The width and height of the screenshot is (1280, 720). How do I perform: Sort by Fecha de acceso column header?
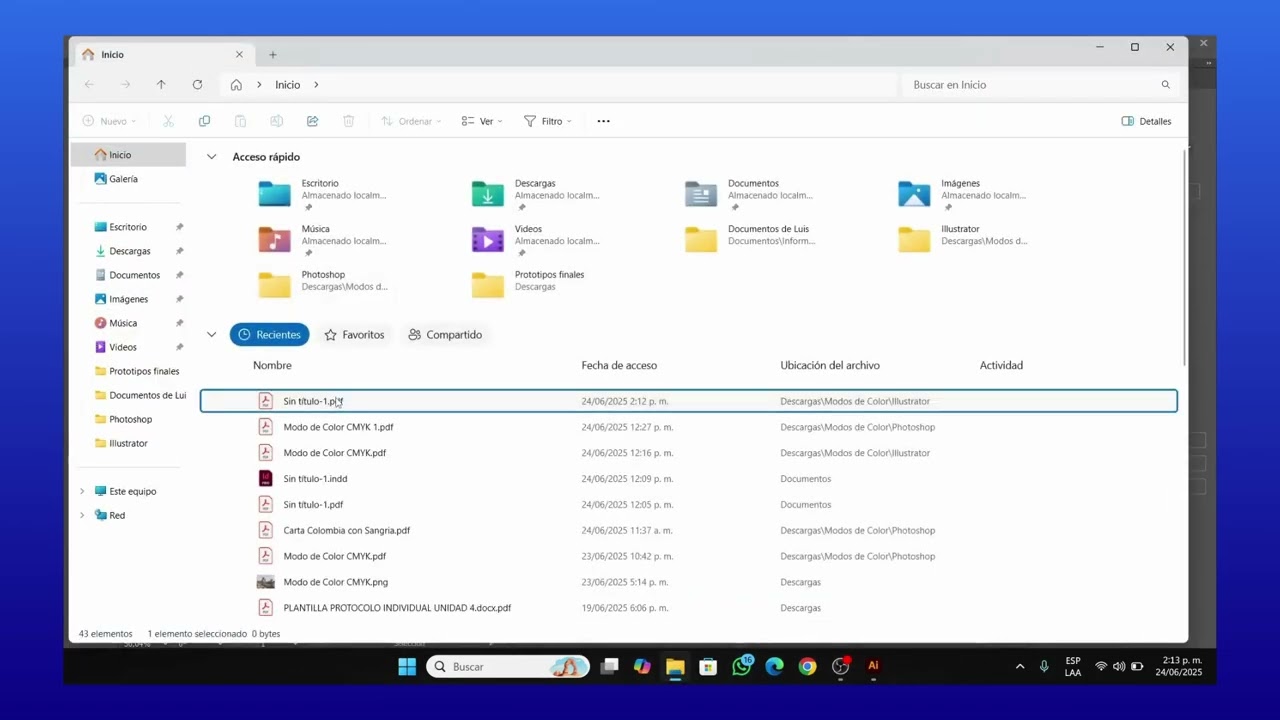[x=619, y=366]
